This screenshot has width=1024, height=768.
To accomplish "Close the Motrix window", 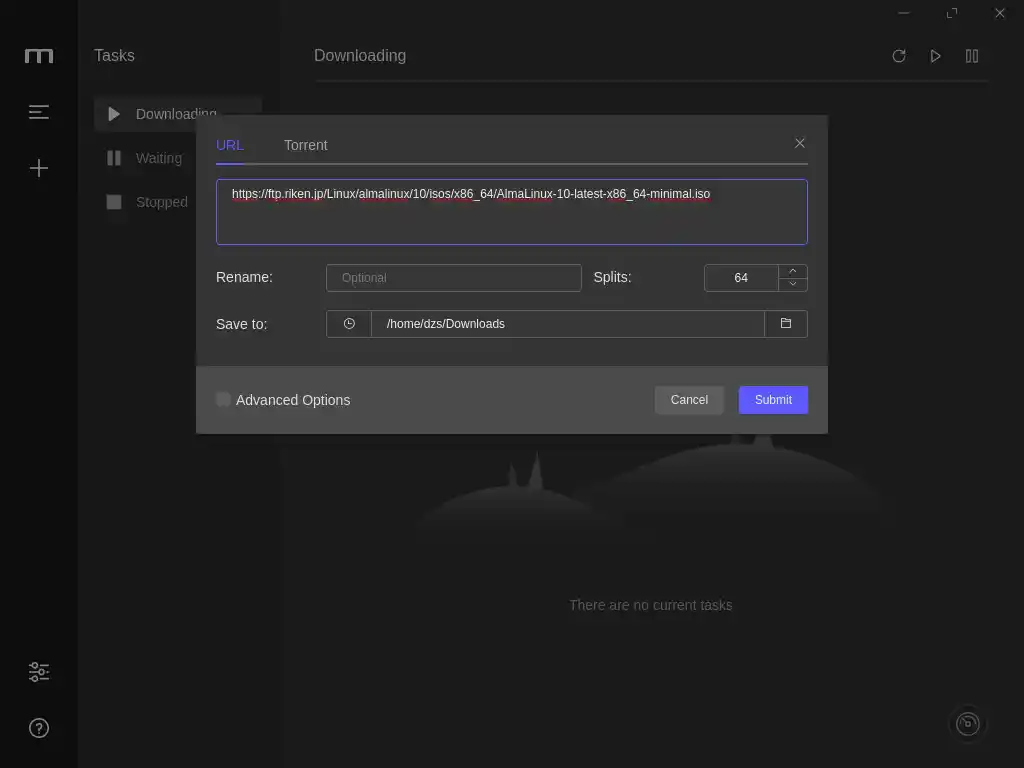I will pyautogui.click(x=1000, y=13).
